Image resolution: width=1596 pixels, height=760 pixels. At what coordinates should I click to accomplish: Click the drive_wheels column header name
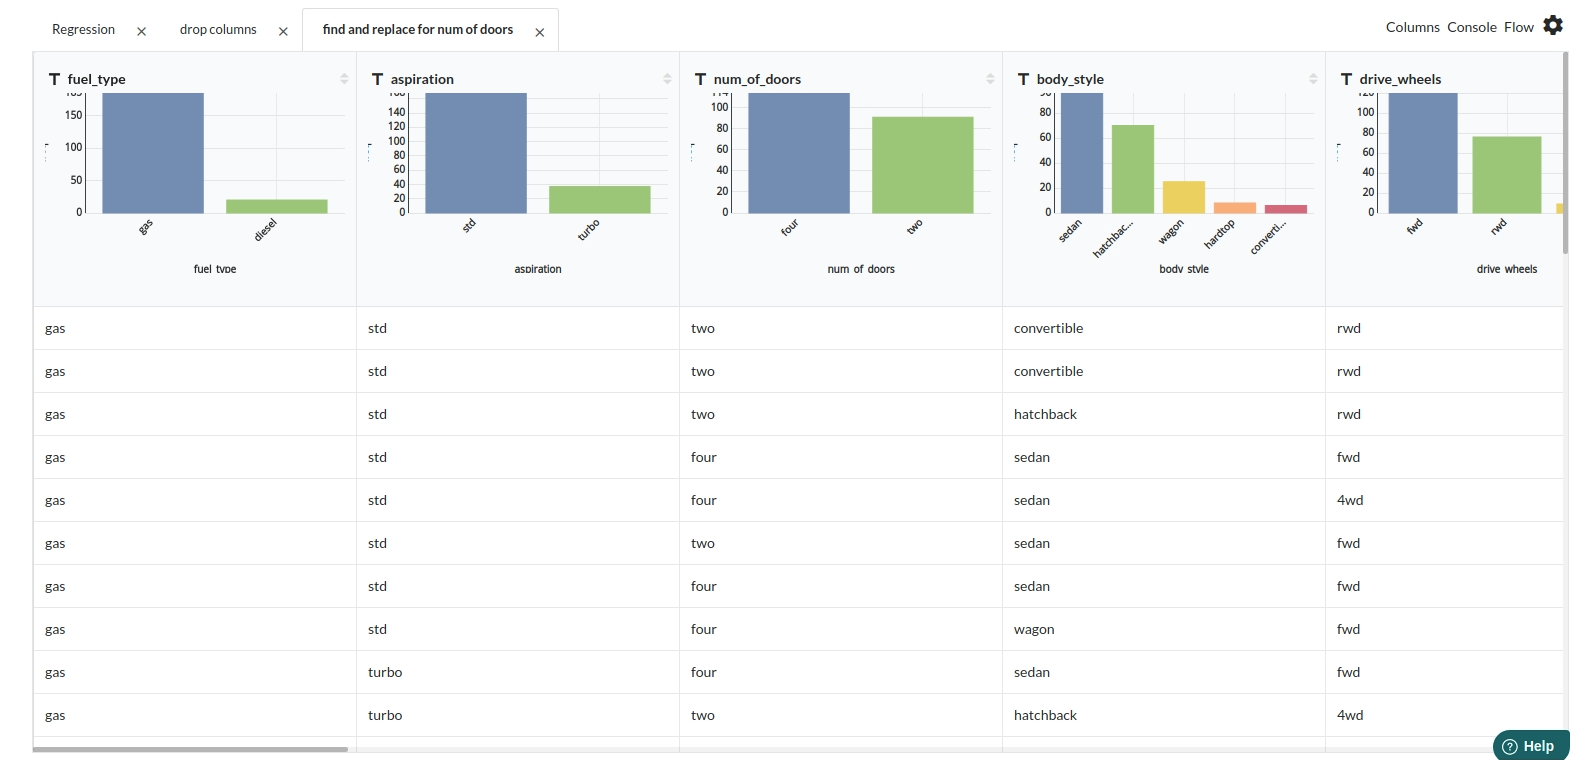(x=1400, y=79)
